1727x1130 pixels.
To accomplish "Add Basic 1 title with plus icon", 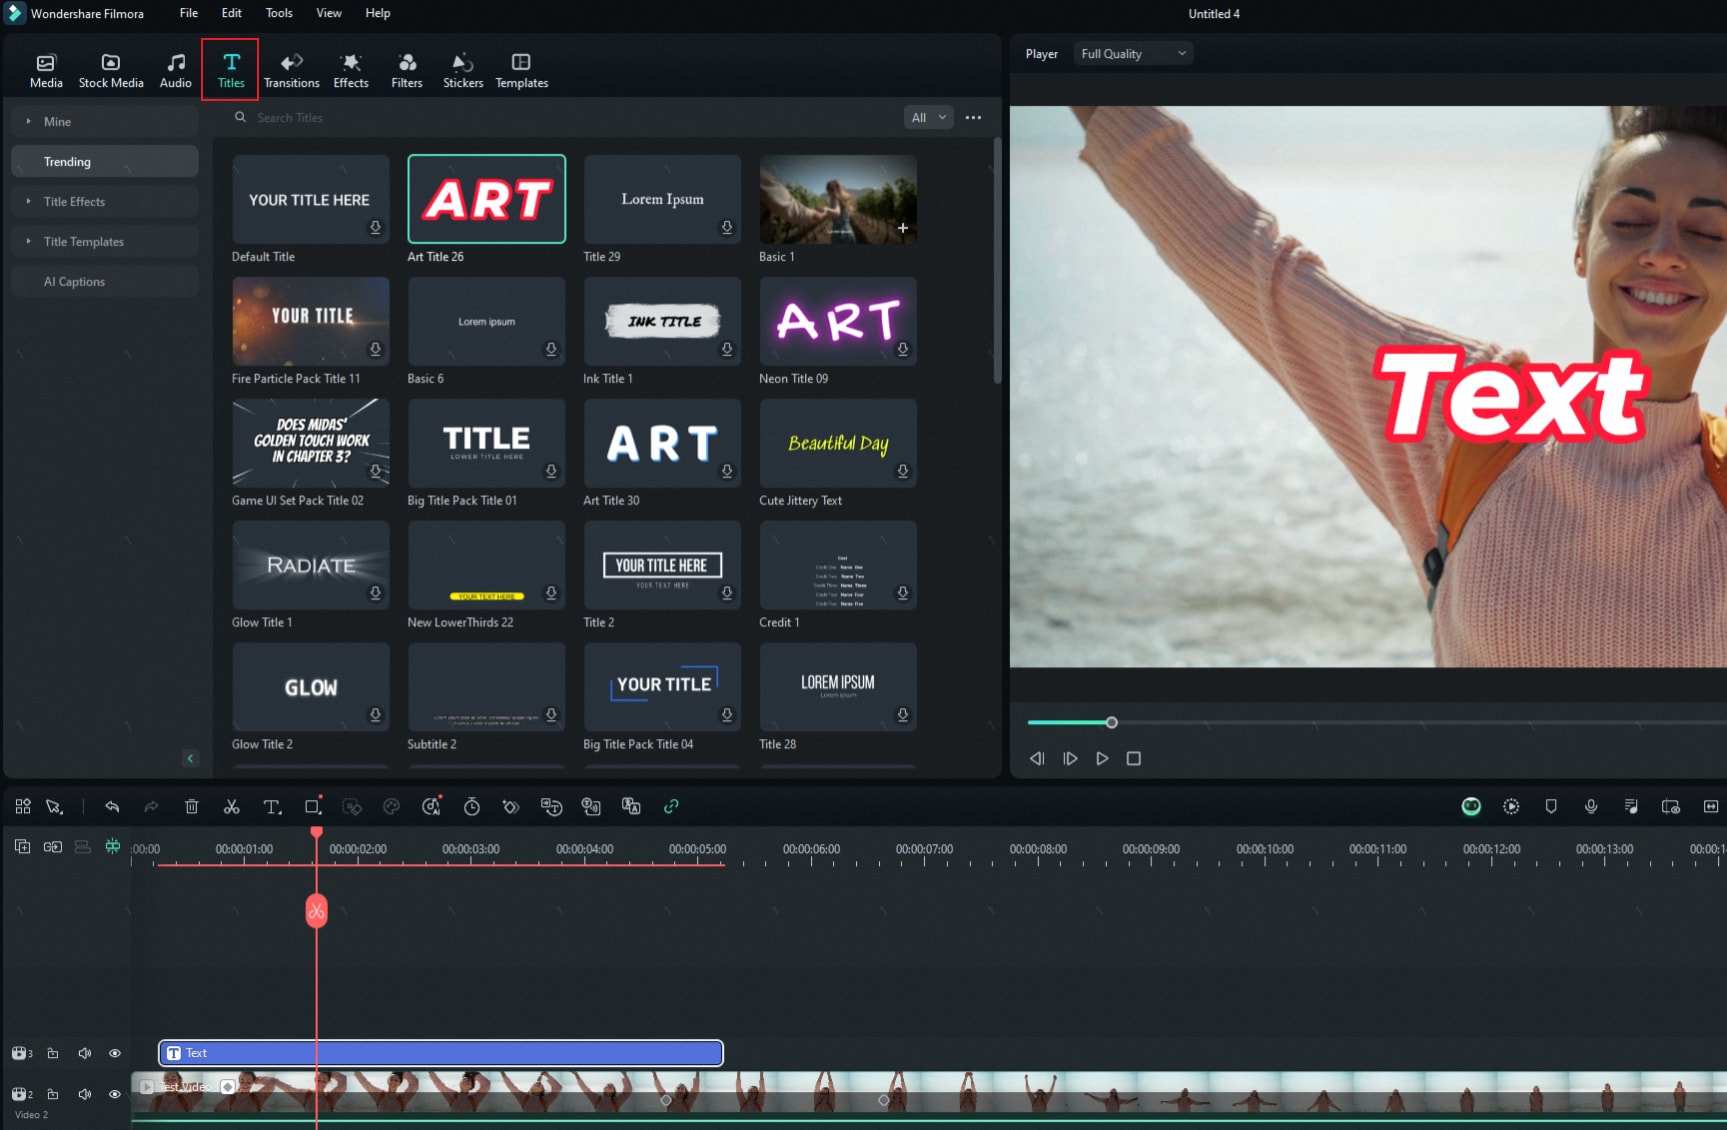I will click(903, 228).
